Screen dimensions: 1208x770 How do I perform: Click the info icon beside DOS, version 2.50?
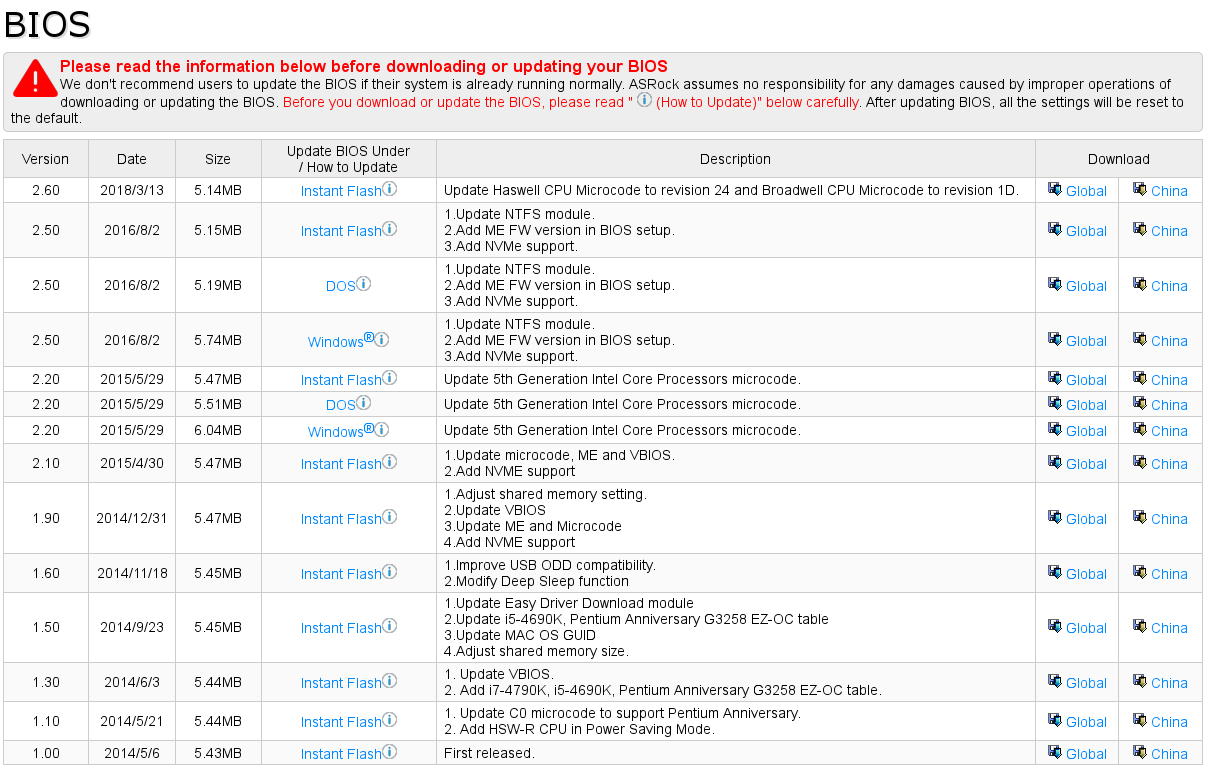pos(364,283)
